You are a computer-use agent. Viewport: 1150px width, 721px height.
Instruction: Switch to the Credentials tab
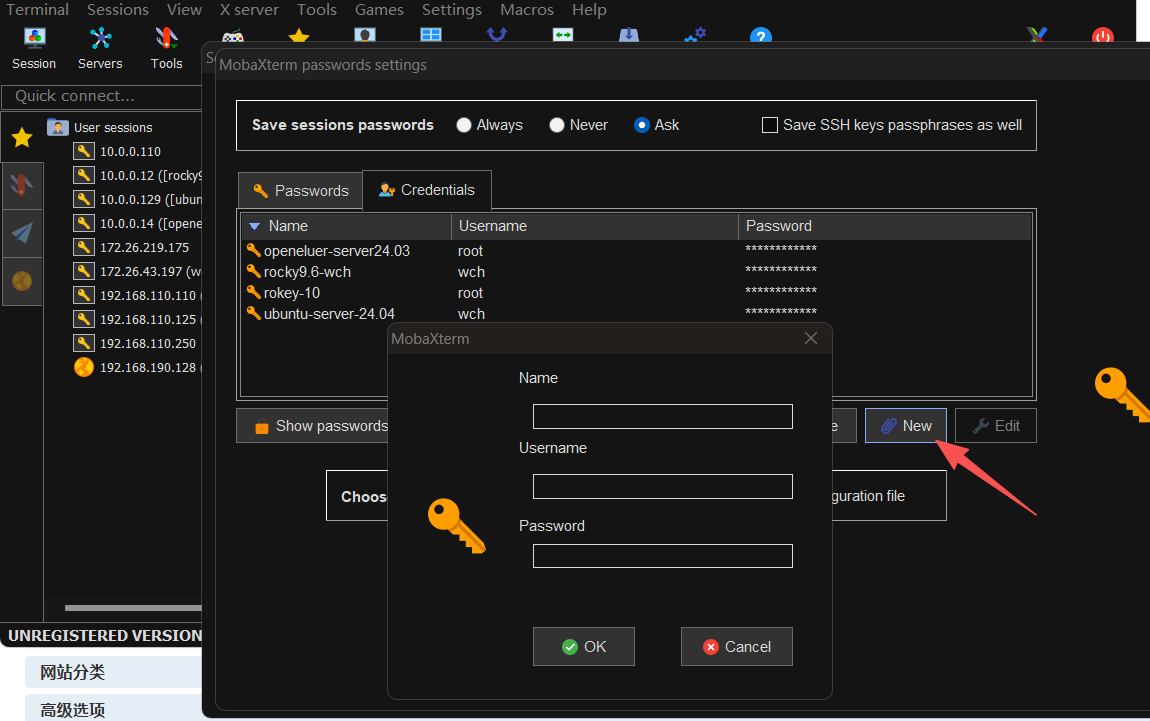427,190
